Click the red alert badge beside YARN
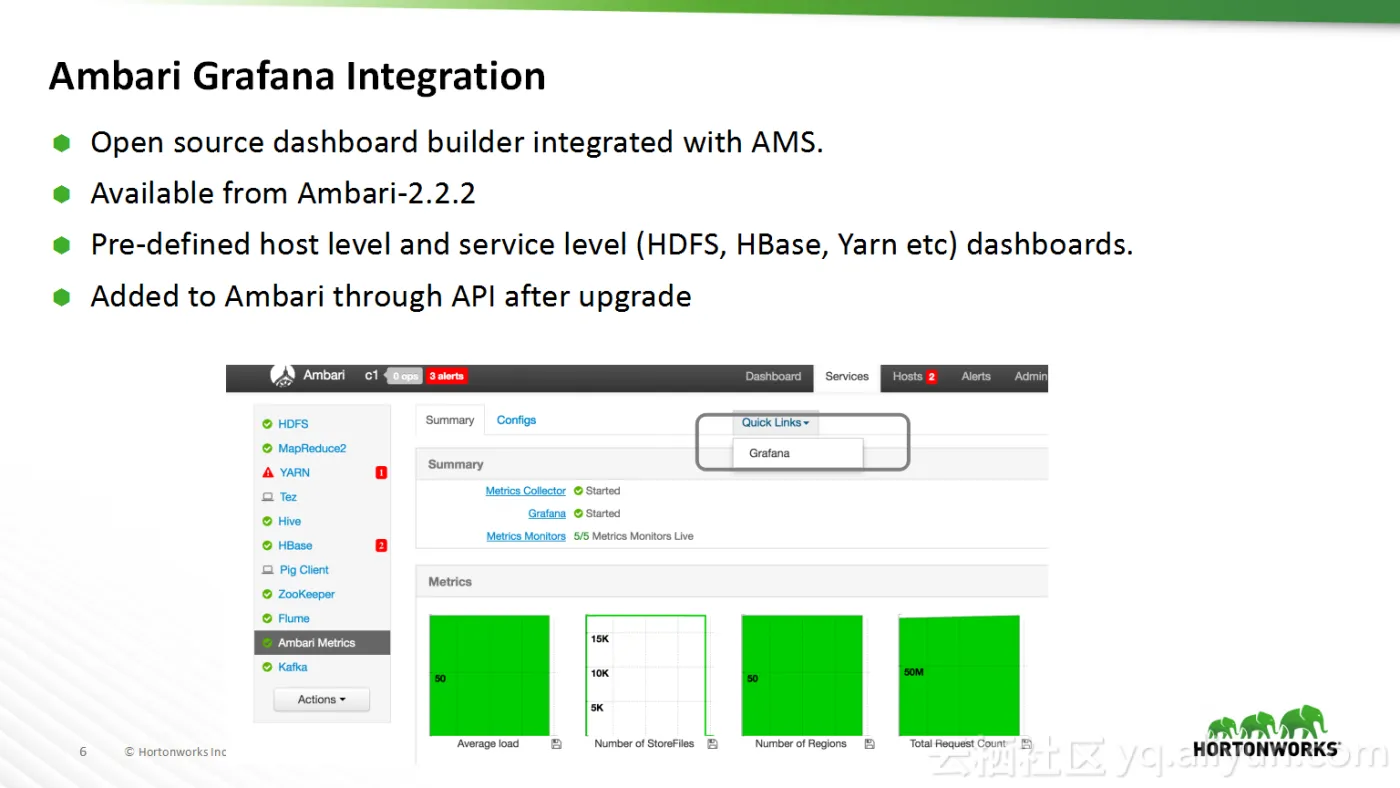The height and width of the screenshot is (788, 1400). 381,473
